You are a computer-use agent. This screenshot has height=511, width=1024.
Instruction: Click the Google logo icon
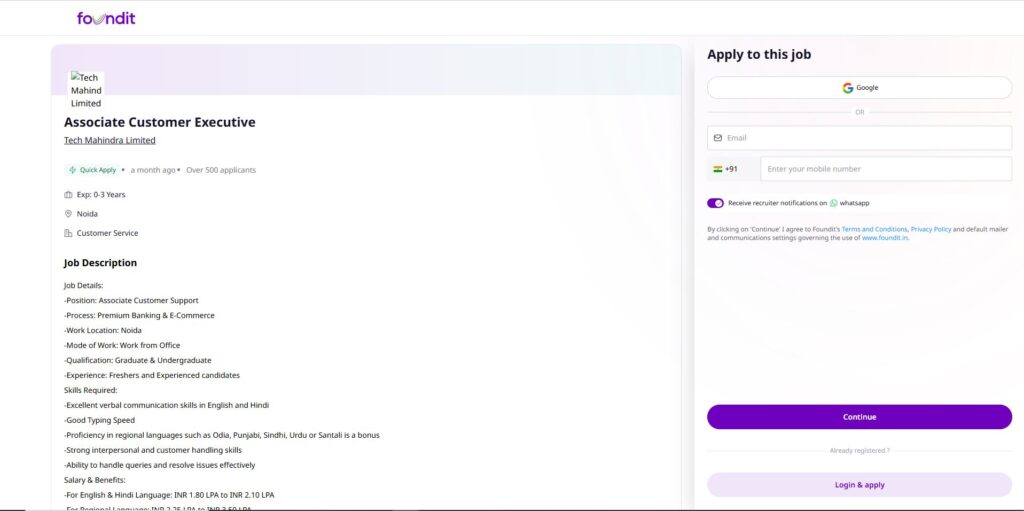[848, 88]
